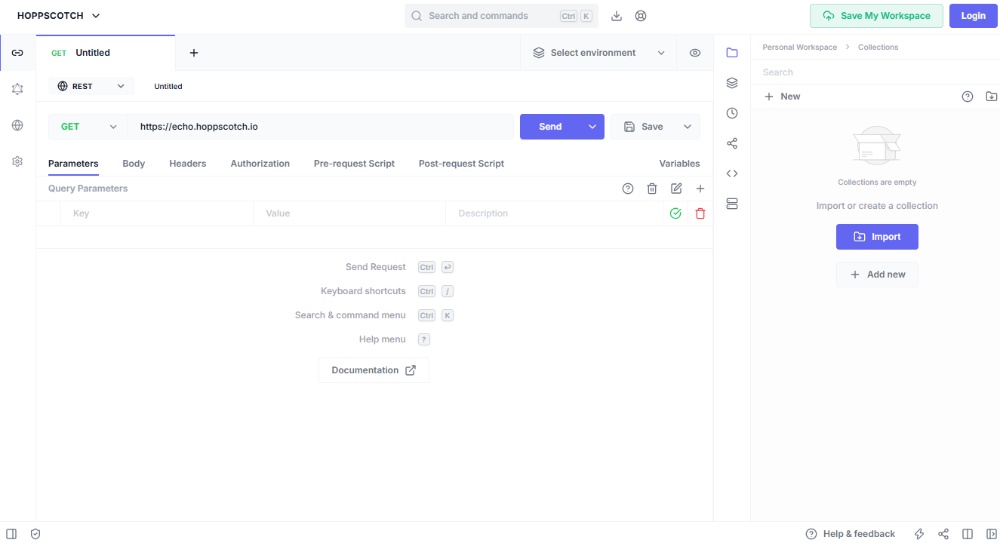The image size is (1000, 543).
Task: Open the Collections folder icon
Action: [x=732, y=52]
